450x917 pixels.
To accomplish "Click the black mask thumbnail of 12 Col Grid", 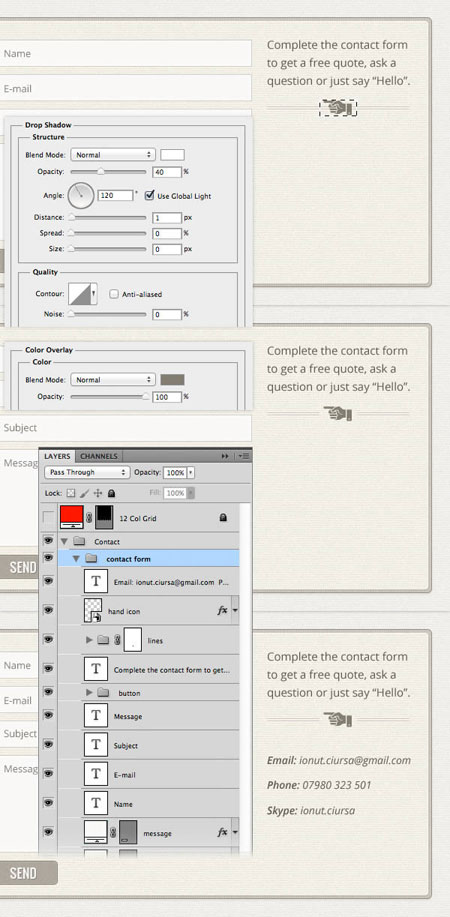I will click(x=104, y=518).
